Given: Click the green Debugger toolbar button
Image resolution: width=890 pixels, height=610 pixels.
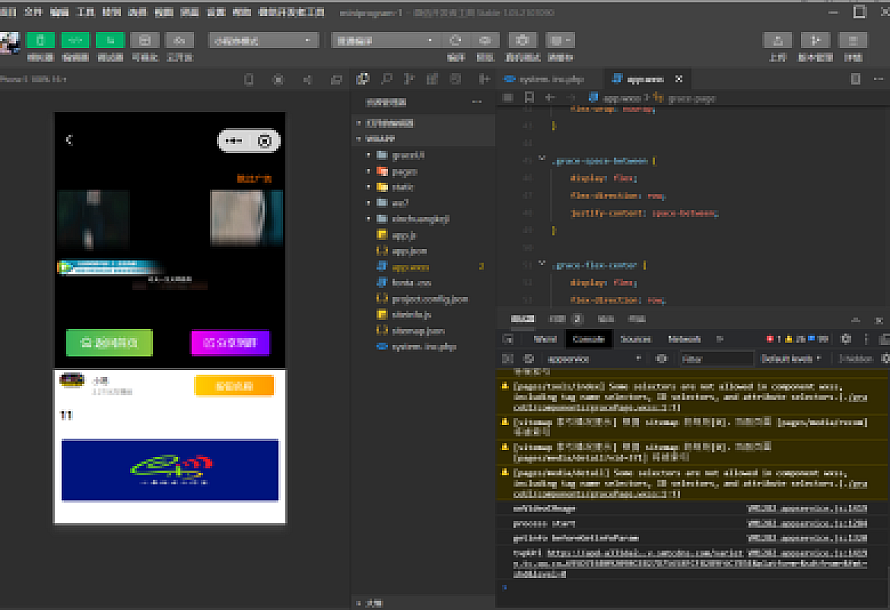Looking at the screenshot, I should [x=111, y=40].
